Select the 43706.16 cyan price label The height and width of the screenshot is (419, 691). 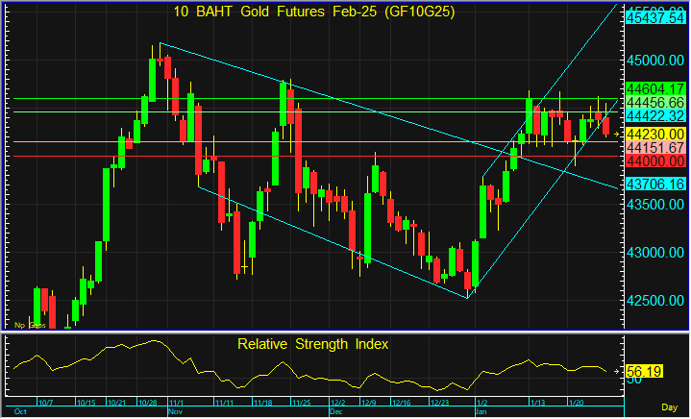[655, 185]
